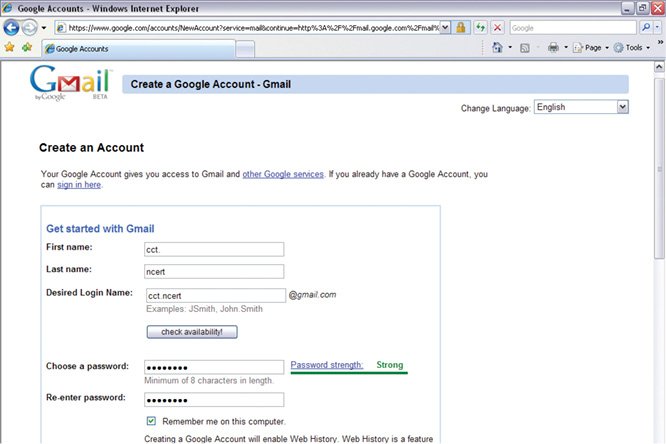Click the 'check availability!' button

click(192, 332)
